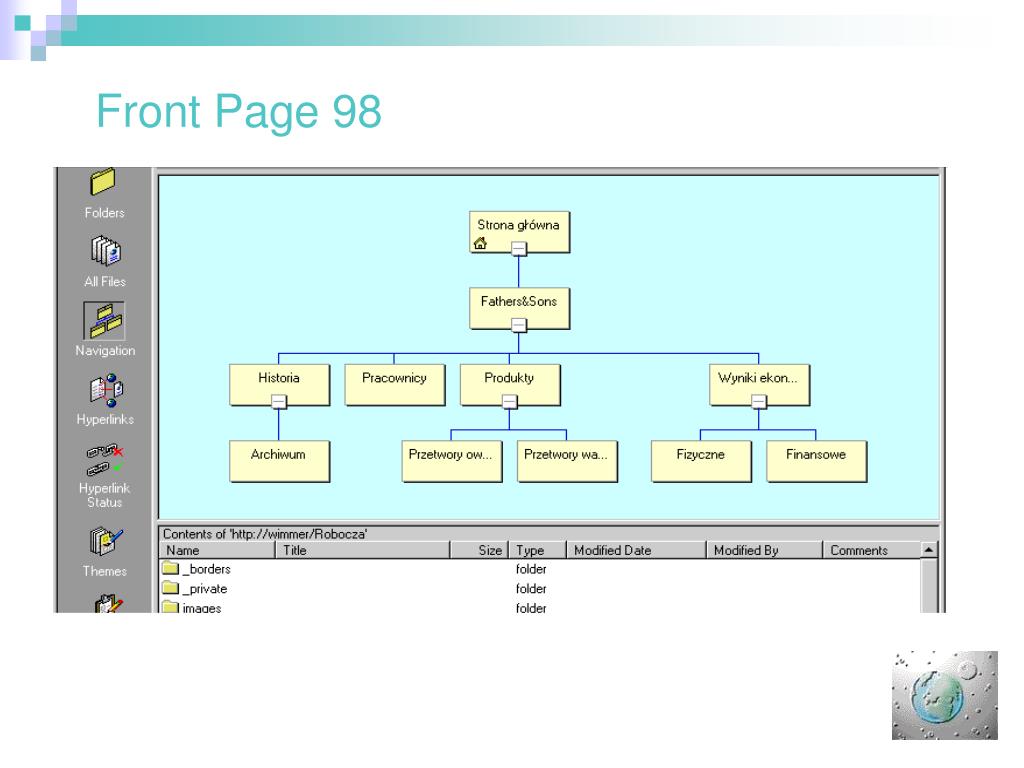Select the Strona główna page box

coord(519,232)
